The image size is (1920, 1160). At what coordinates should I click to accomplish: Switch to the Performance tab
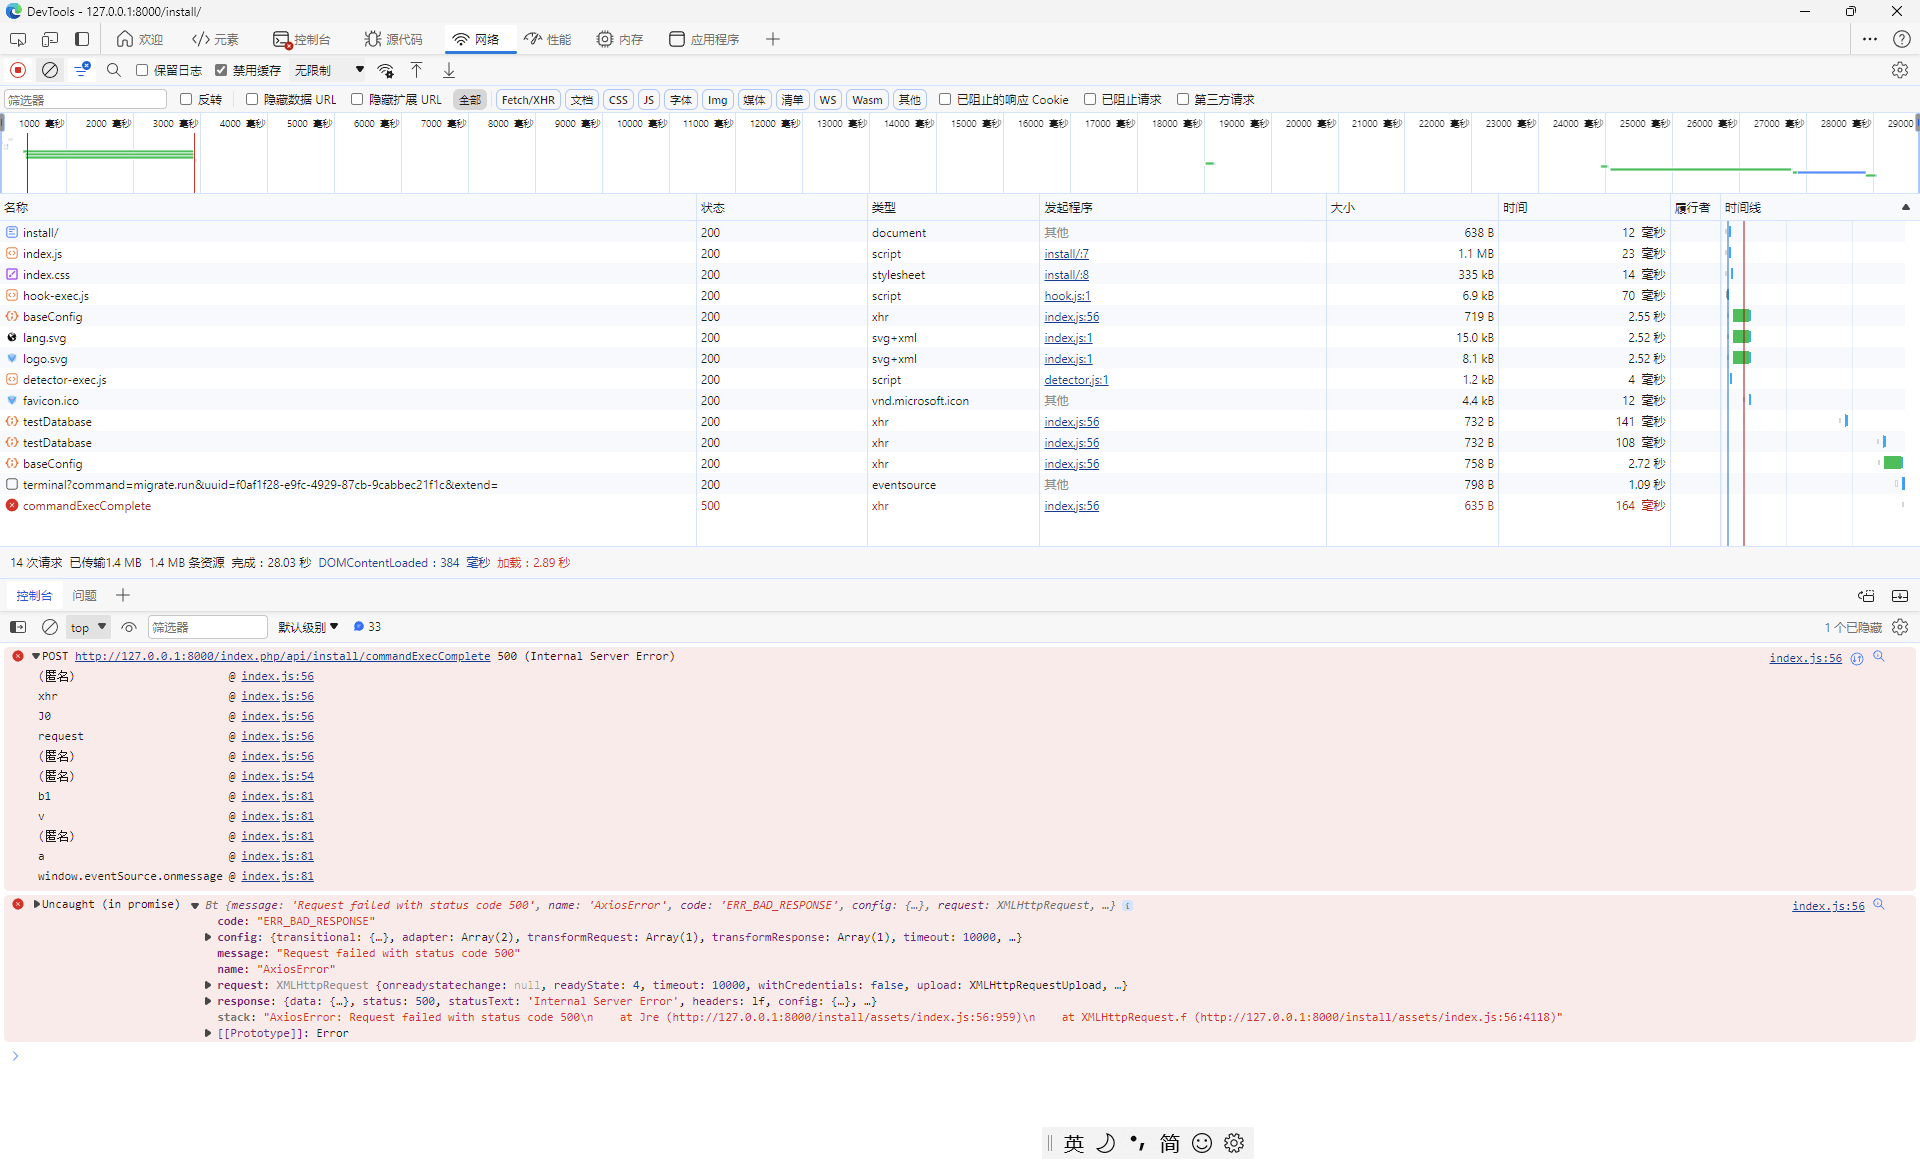coord(548,39)
